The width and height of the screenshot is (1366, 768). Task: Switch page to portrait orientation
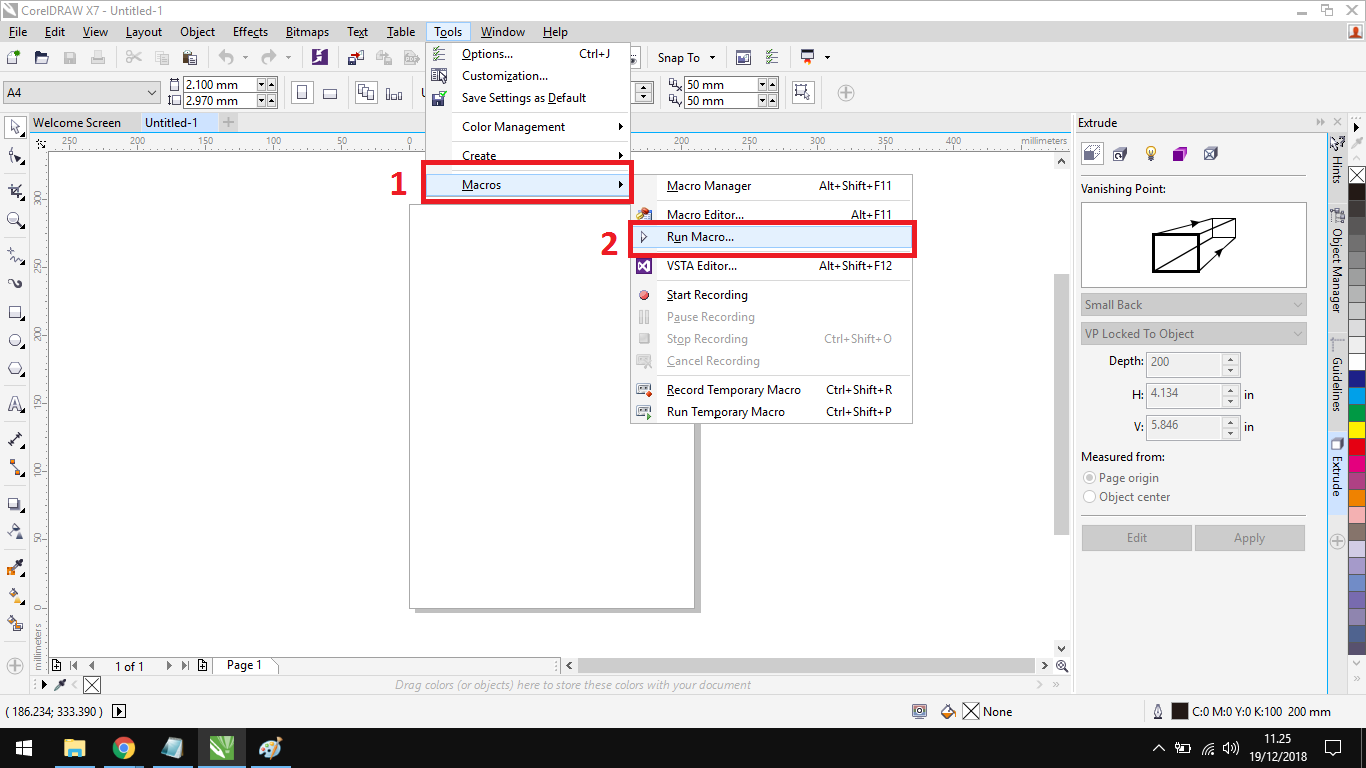[x=301, y=93]
